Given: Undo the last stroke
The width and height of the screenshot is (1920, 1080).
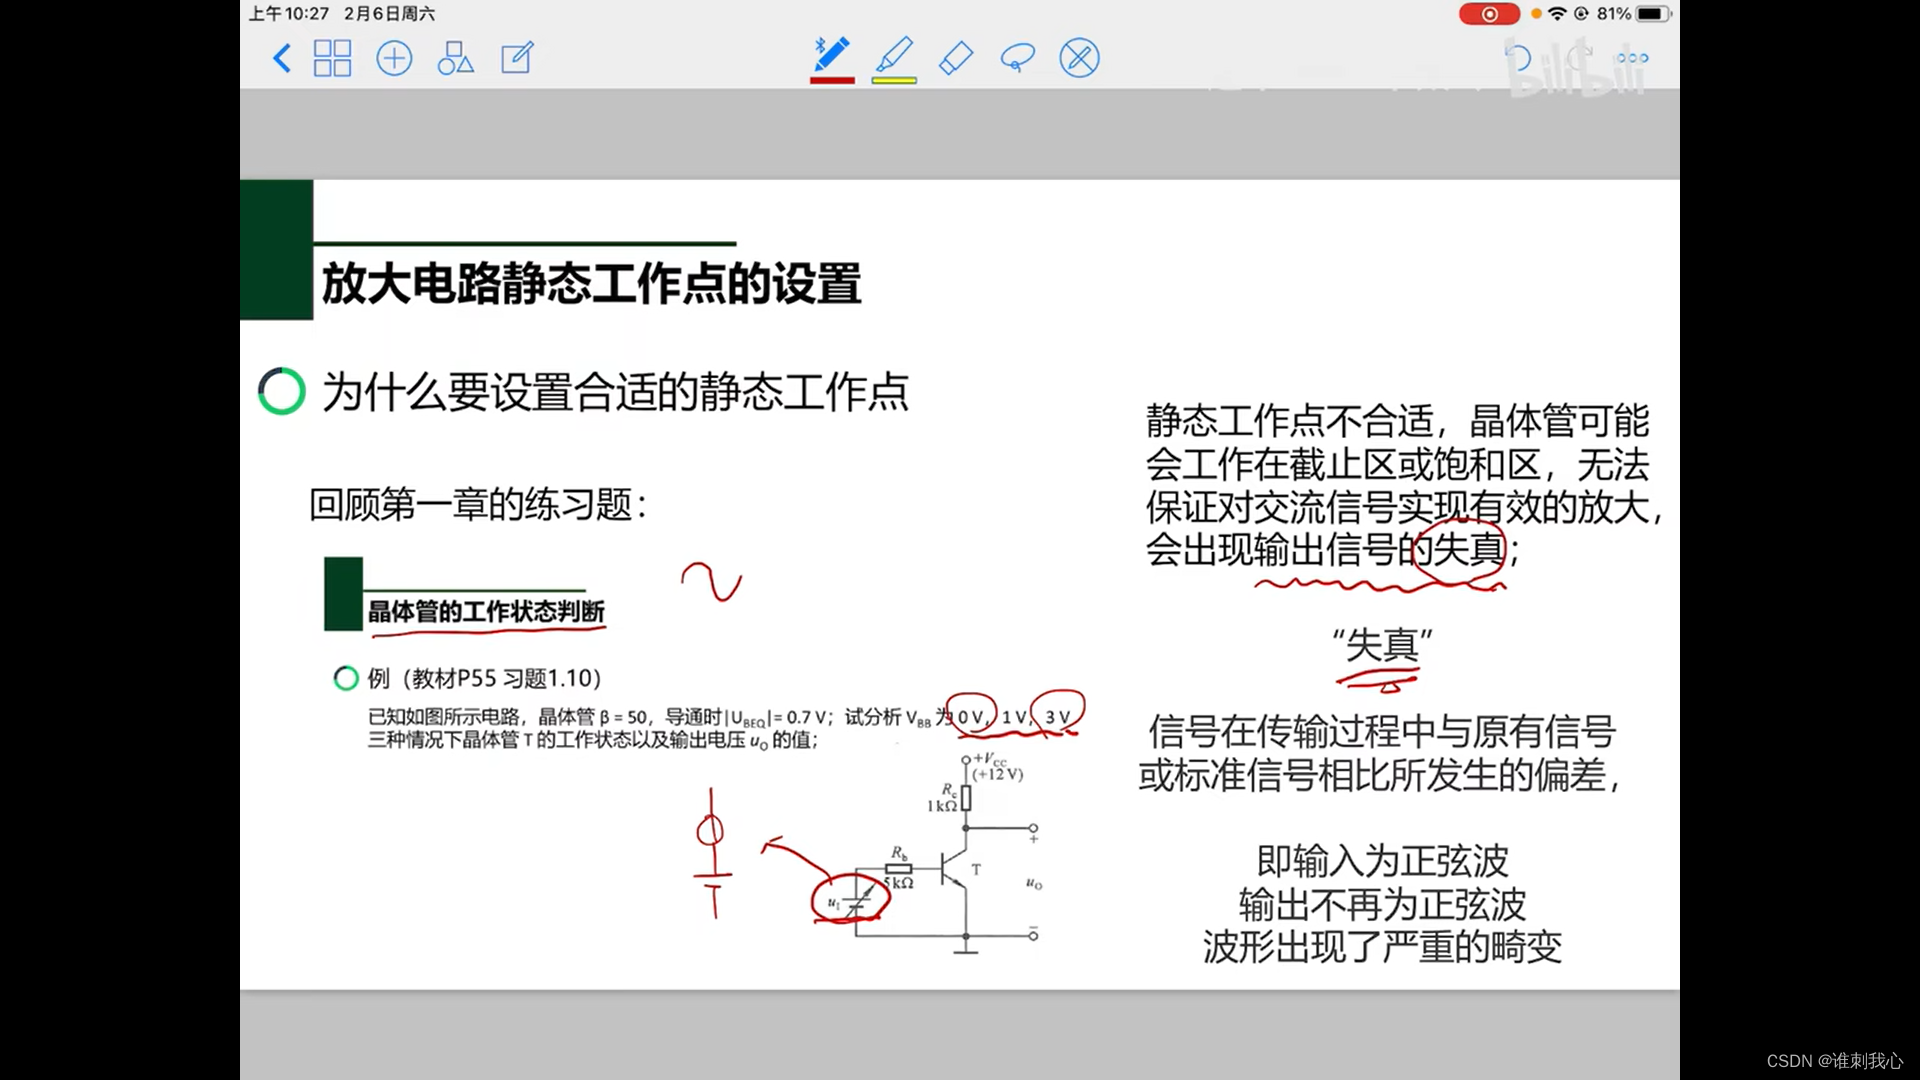Looking at the screenshot, I should (1518, 58).
